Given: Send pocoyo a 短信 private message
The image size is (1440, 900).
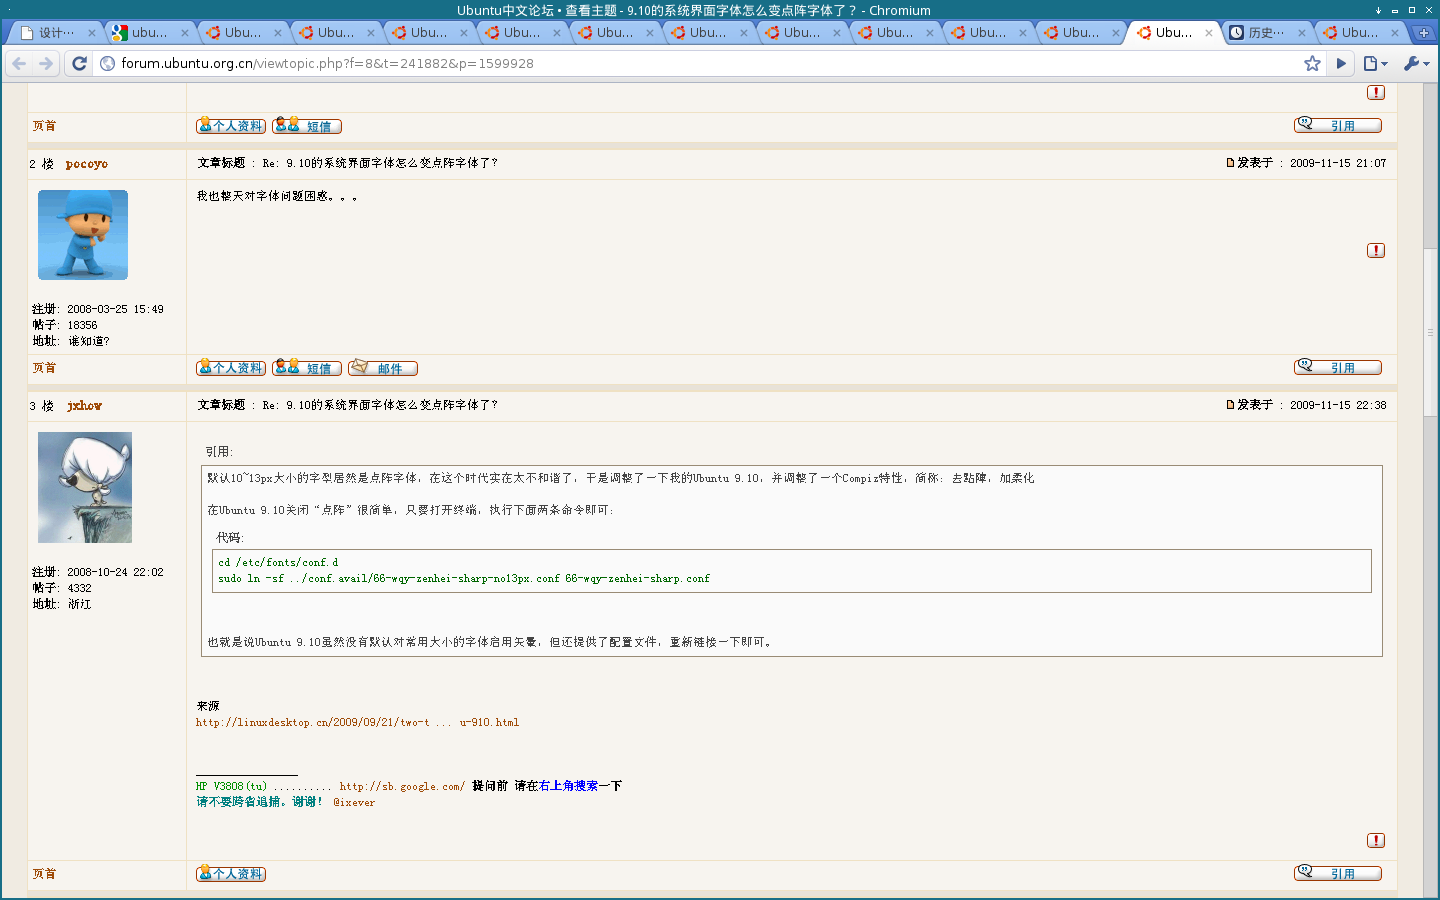Looking at the screenshot, I should [307, 368].
